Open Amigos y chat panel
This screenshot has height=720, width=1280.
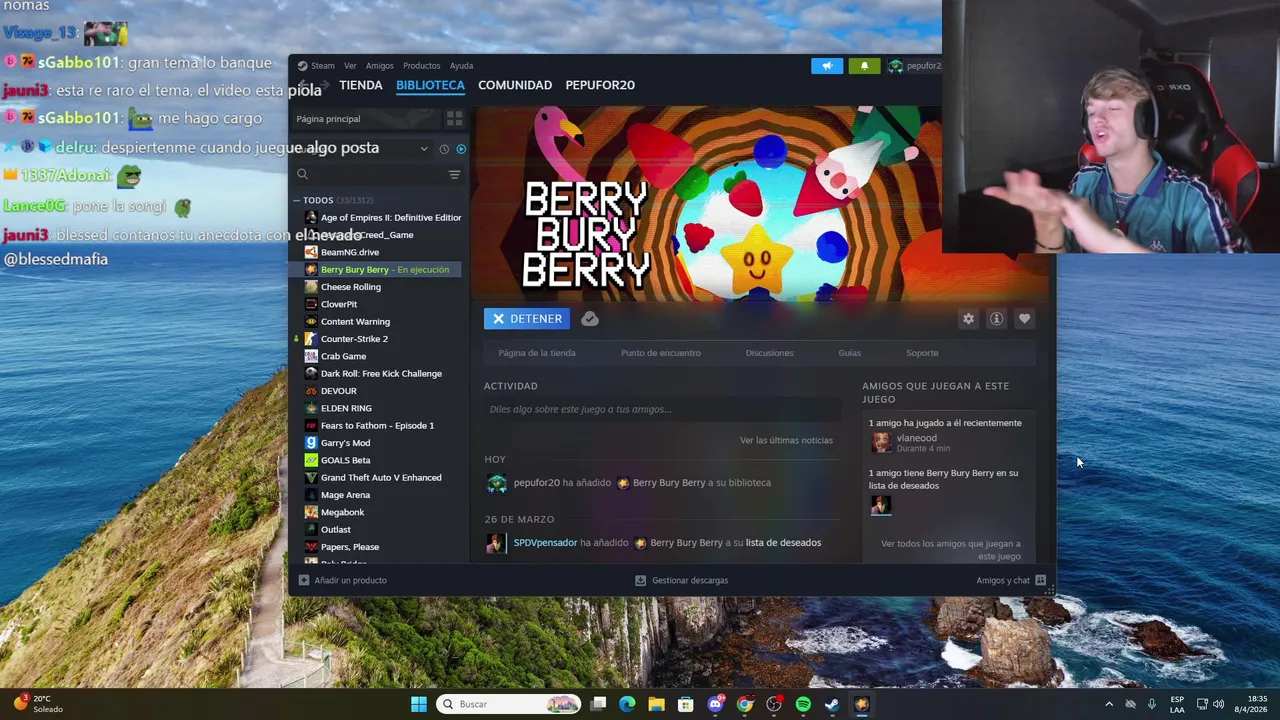pos(1011,580)
